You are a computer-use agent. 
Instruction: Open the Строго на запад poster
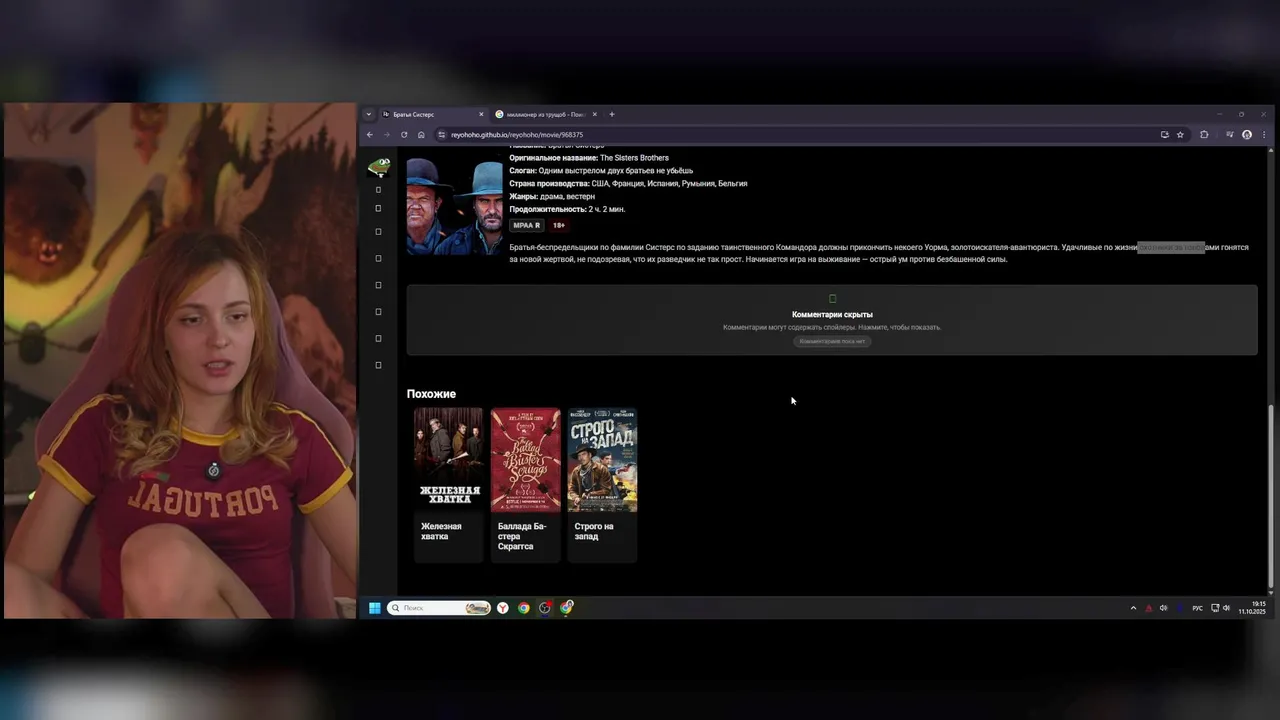(x=602, y=460)
